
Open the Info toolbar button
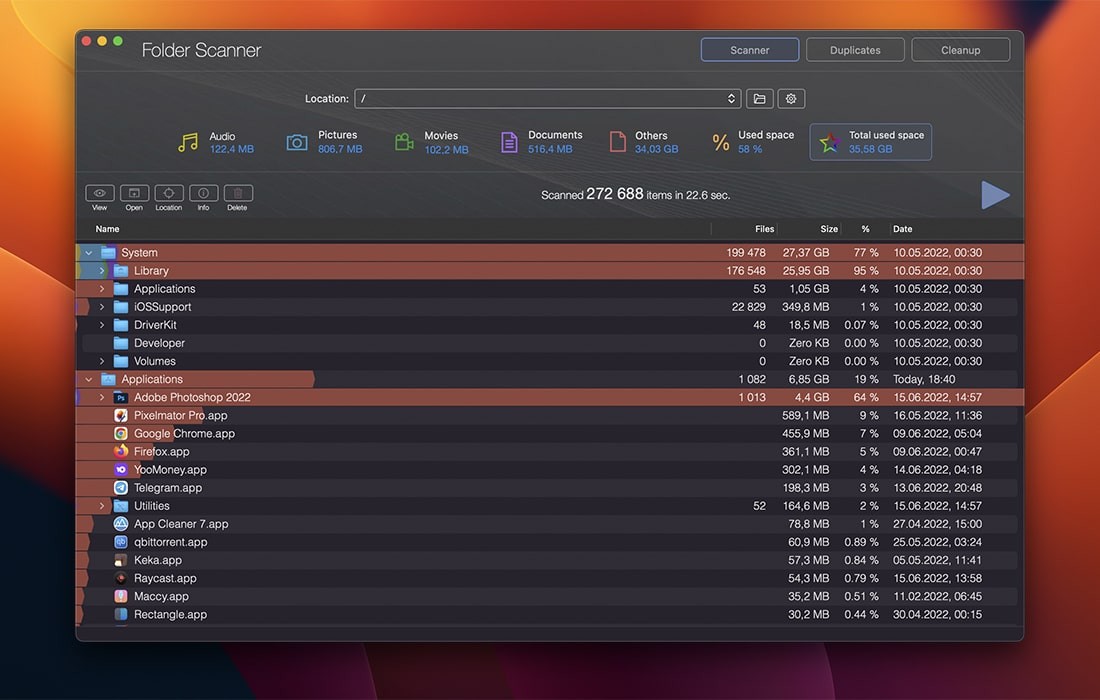(203, 193)
